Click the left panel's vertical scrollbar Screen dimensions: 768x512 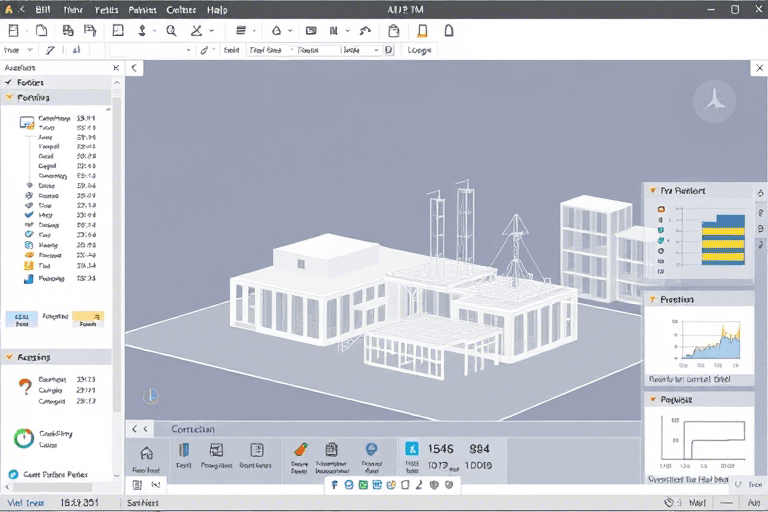pyautogui.click(x=117, y=255)
